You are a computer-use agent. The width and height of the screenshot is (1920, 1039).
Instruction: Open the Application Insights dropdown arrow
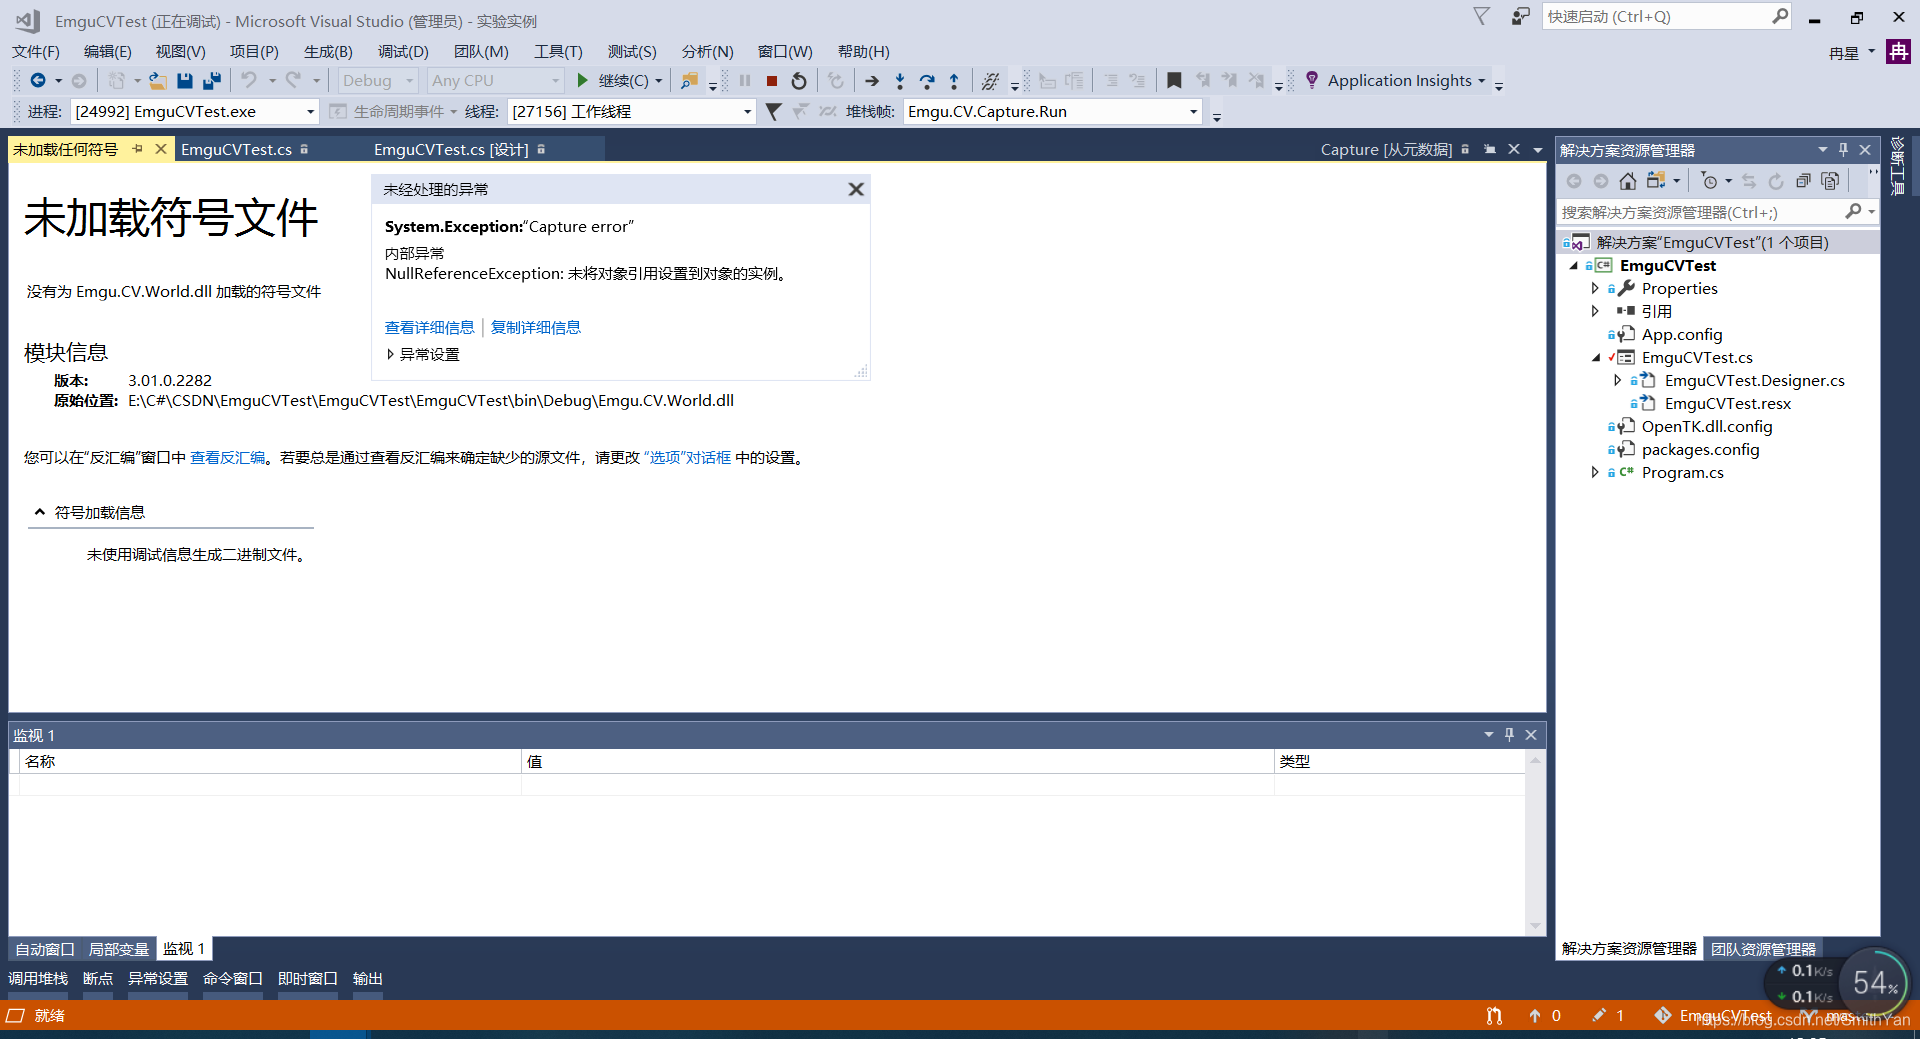coord(1481,81)
